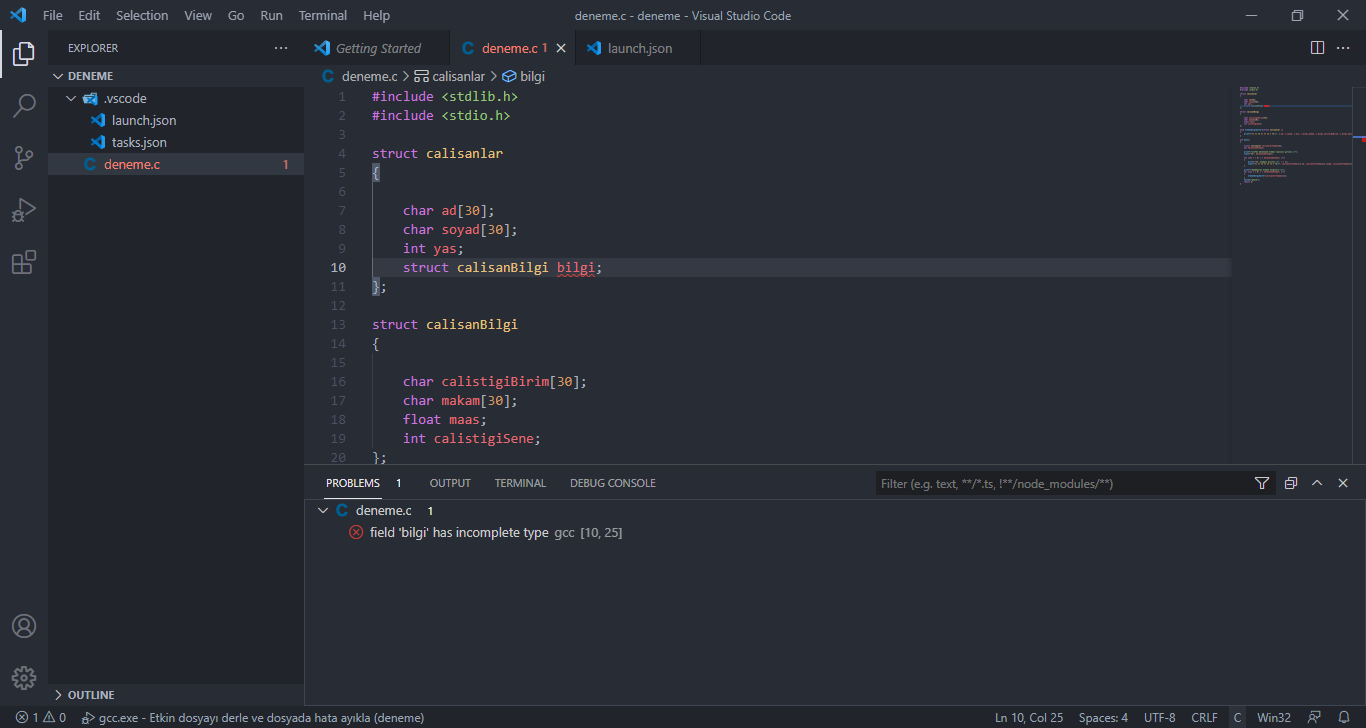
Task: Collapse the deneme.c problems group
Action: coord(322,511)
